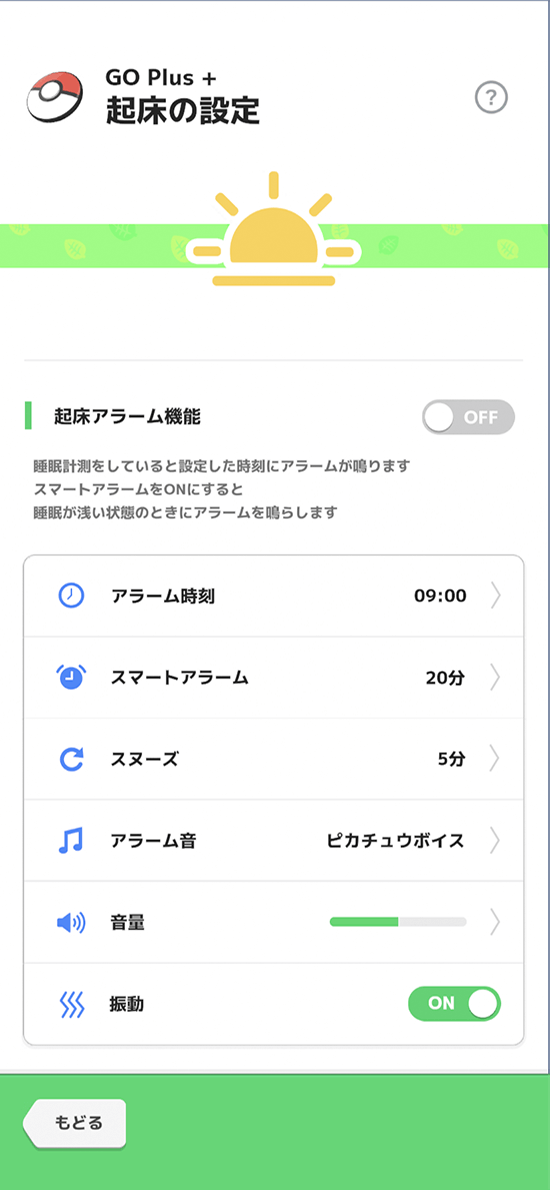Select the スヌーズ 5分 row
The image size is (550, 1190).
click(274, 759)
